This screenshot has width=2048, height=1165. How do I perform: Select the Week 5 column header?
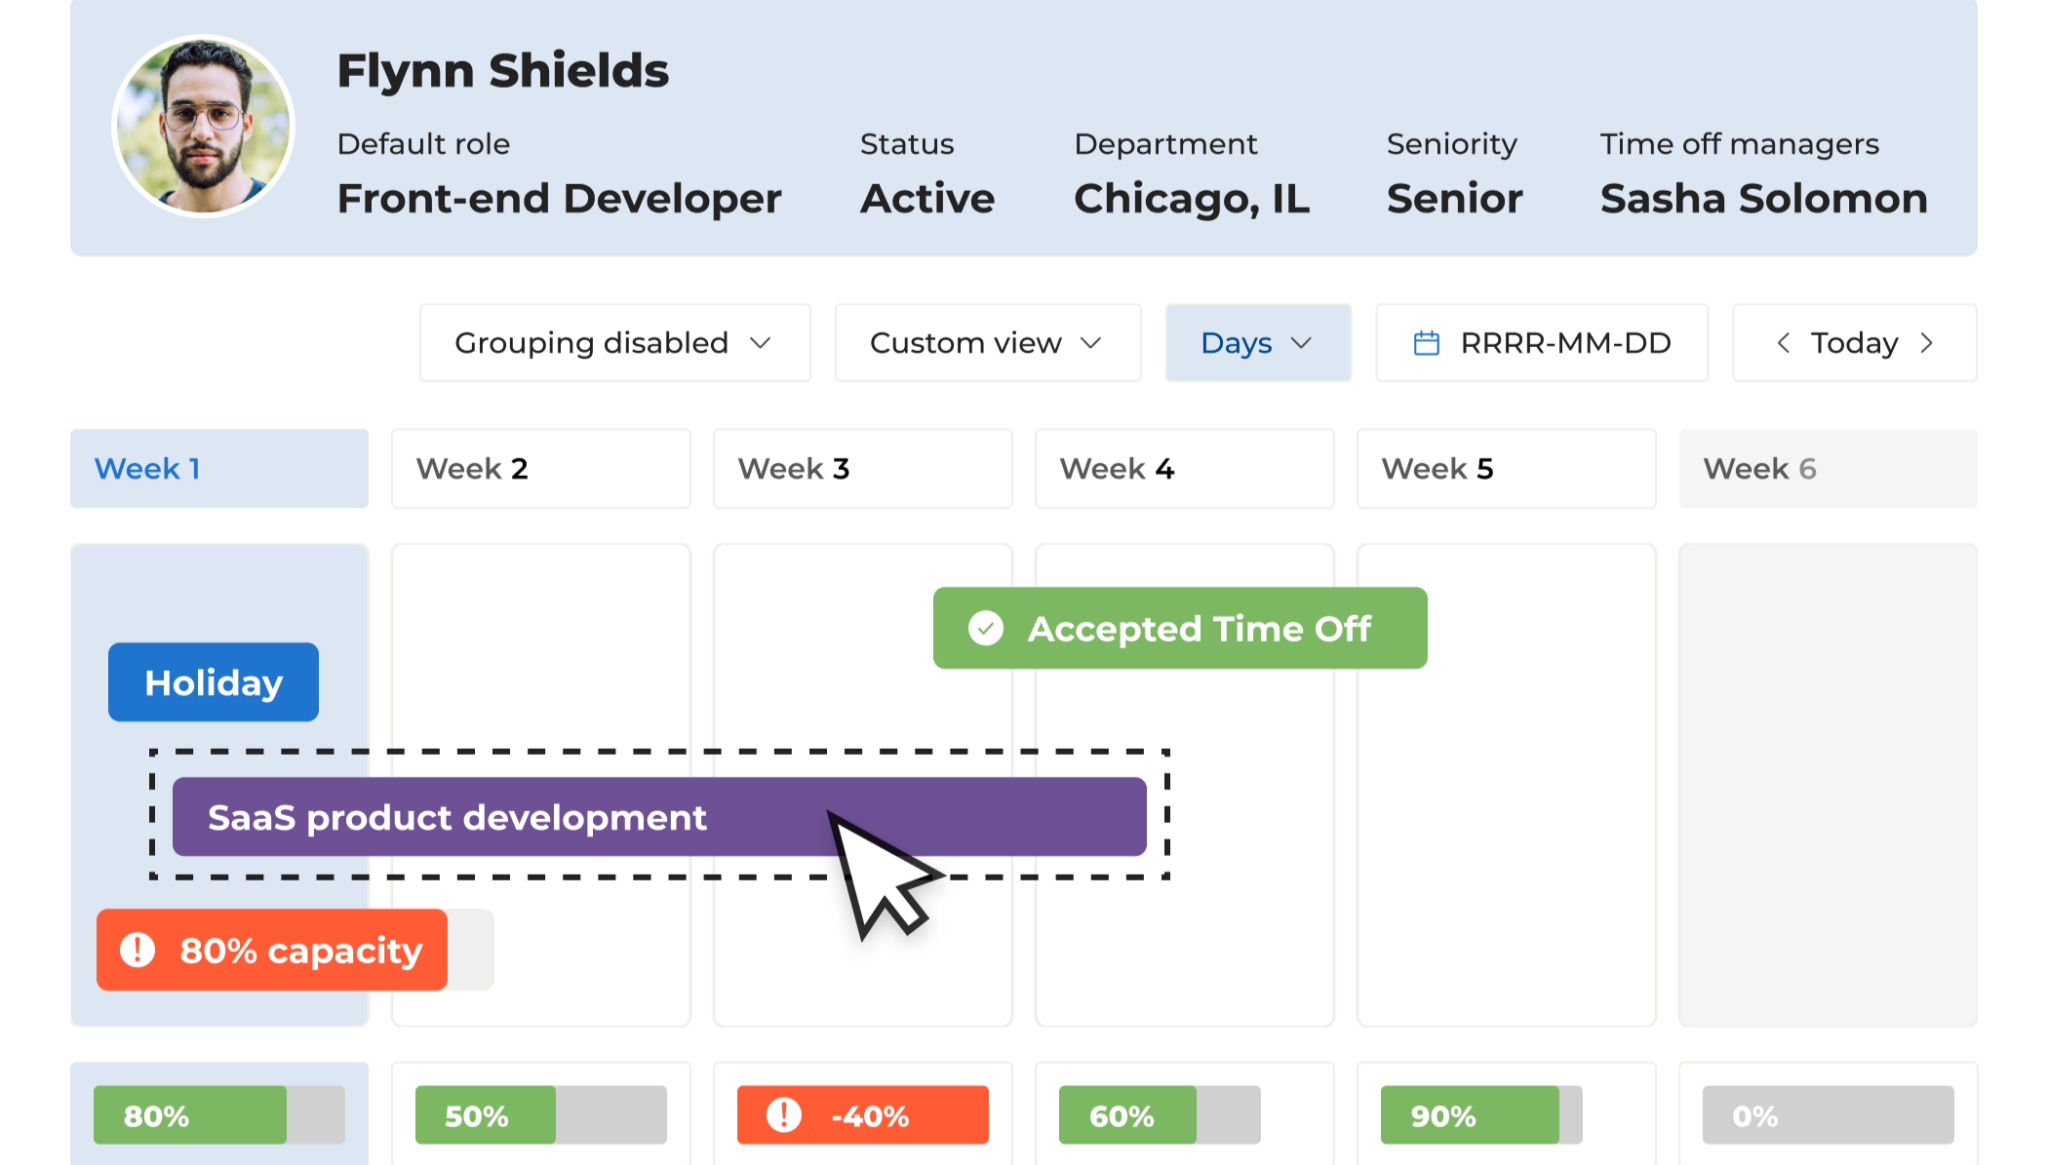pos(1506,468)
